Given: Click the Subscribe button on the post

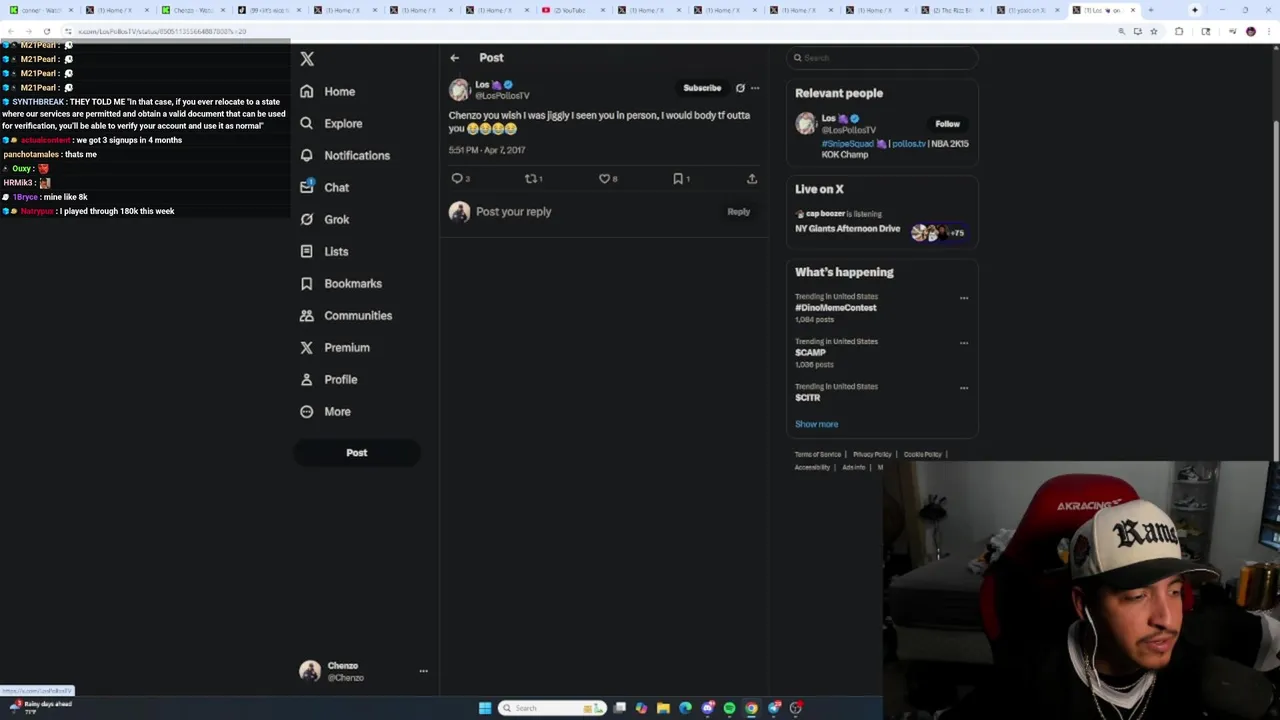Looking at the screenshot, I should tap(702, 88).
